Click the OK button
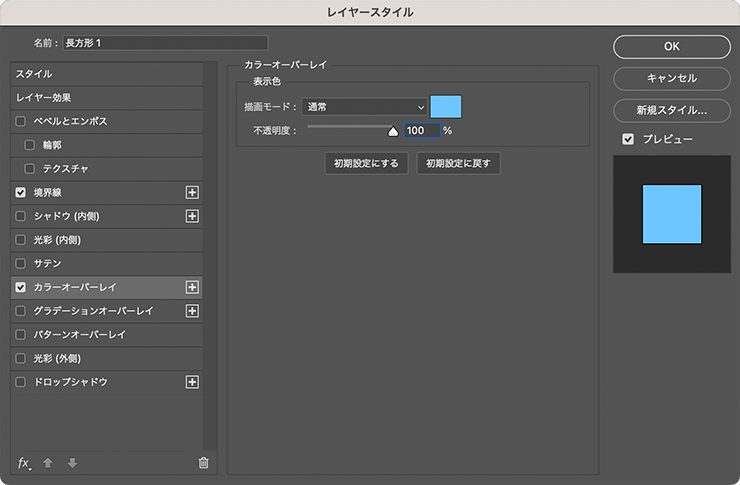Image resolution: width=740 pixels, height=485 pixels. (672, 47)
